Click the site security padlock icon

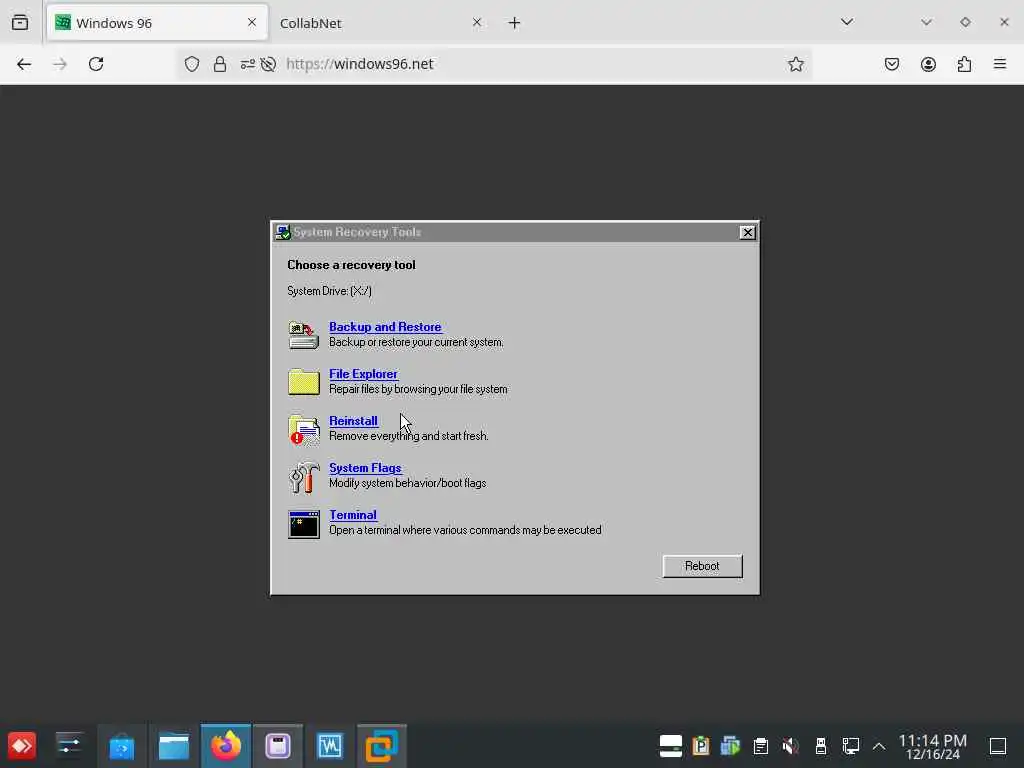pyautogui.click(x=220, y=64)
